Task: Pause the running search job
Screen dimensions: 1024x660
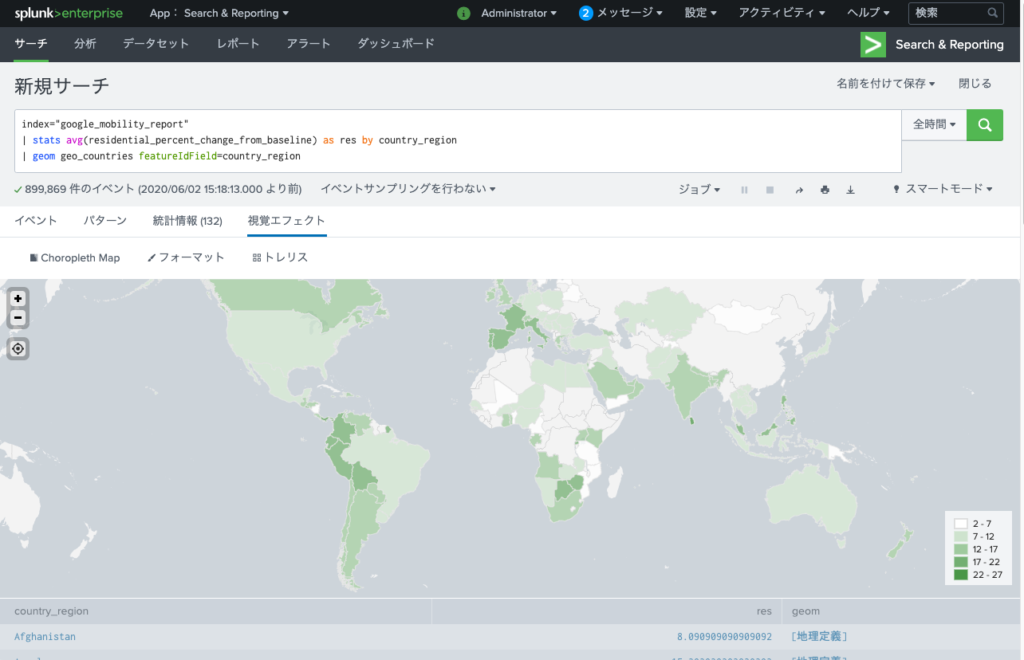Action: coord(744,189)
